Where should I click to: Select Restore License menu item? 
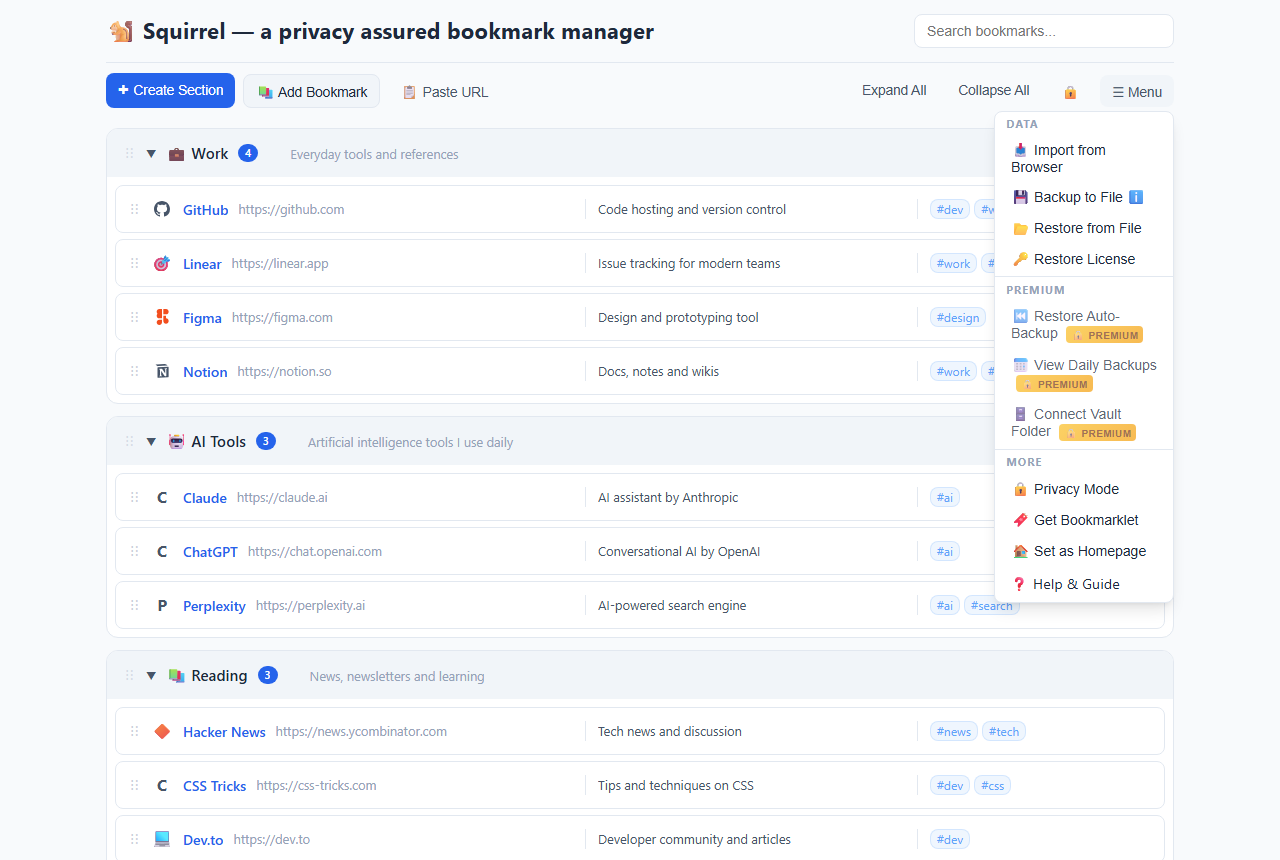1084,259
